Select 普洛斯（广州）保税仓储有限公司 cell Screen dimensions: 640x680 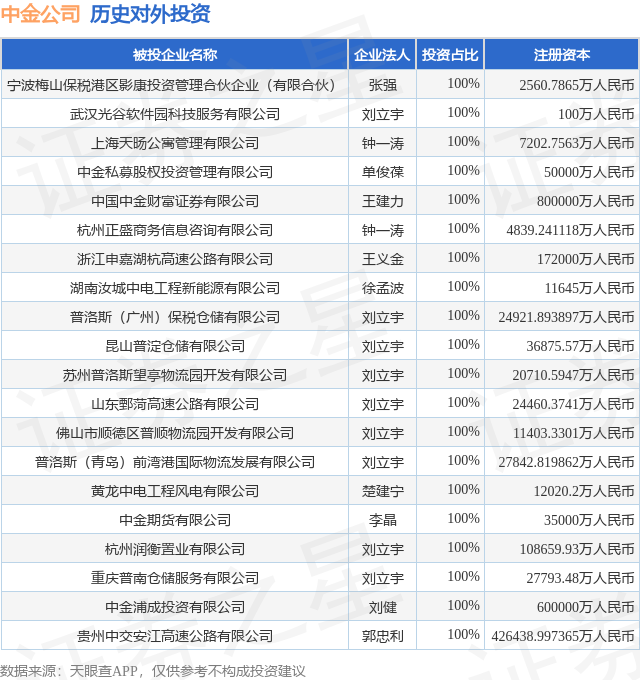coord(175,317)
